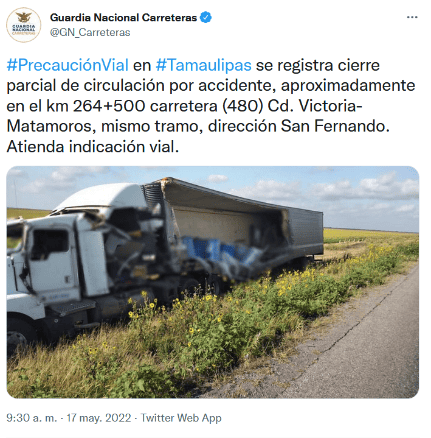Open the @GN_Carreteras handle link
431x438 pixels.
[x=90, y=33]
